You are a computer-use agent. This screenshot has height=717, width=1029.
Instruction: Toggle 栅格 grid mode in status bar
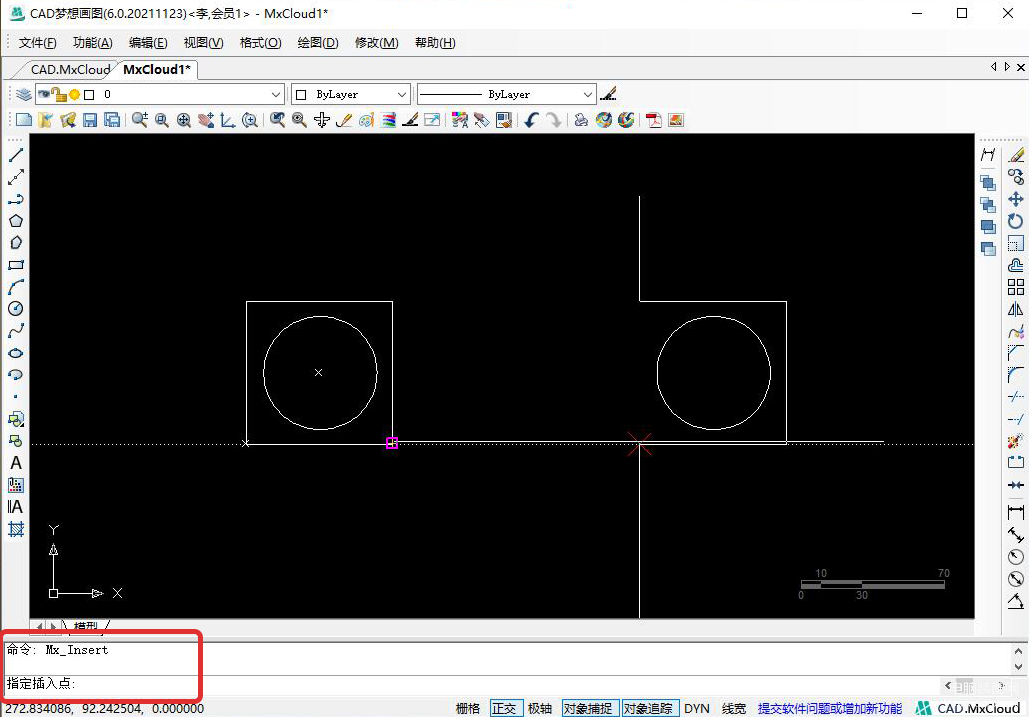[468, 708]
